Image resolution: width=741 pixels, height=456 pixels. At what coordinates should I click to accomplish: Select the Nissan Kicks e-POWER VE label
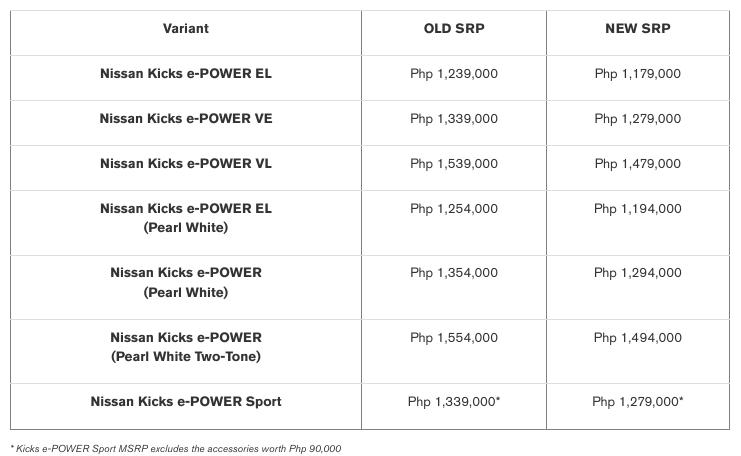pos(186,119)
